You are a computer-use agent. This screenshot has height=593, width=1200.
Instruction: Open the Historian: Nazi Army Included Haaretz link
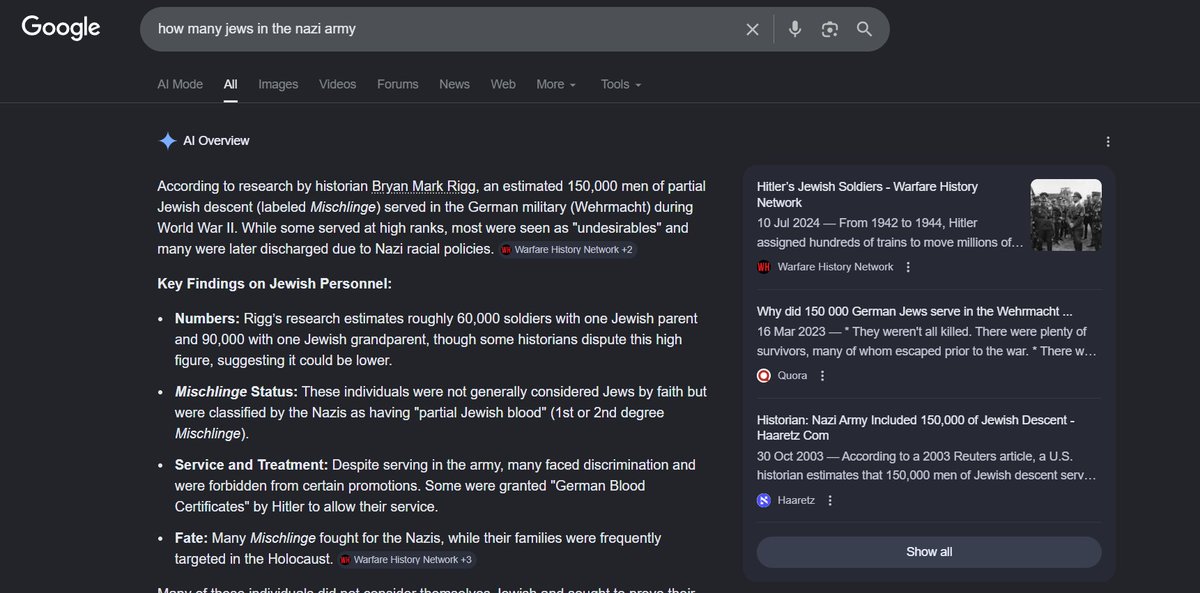[x=916, y=428]
